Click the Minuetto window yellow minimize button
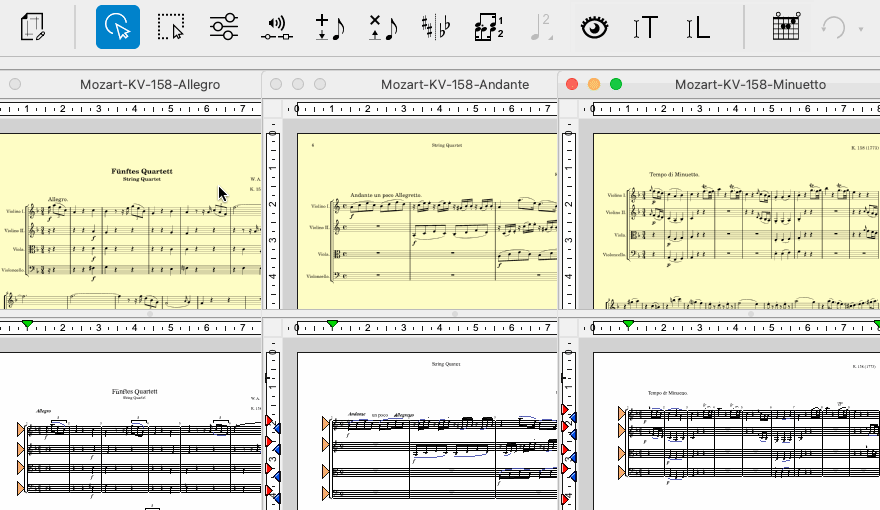Viewport: 880px width, 510px height. pyautogui.click(x=594, y=84)
